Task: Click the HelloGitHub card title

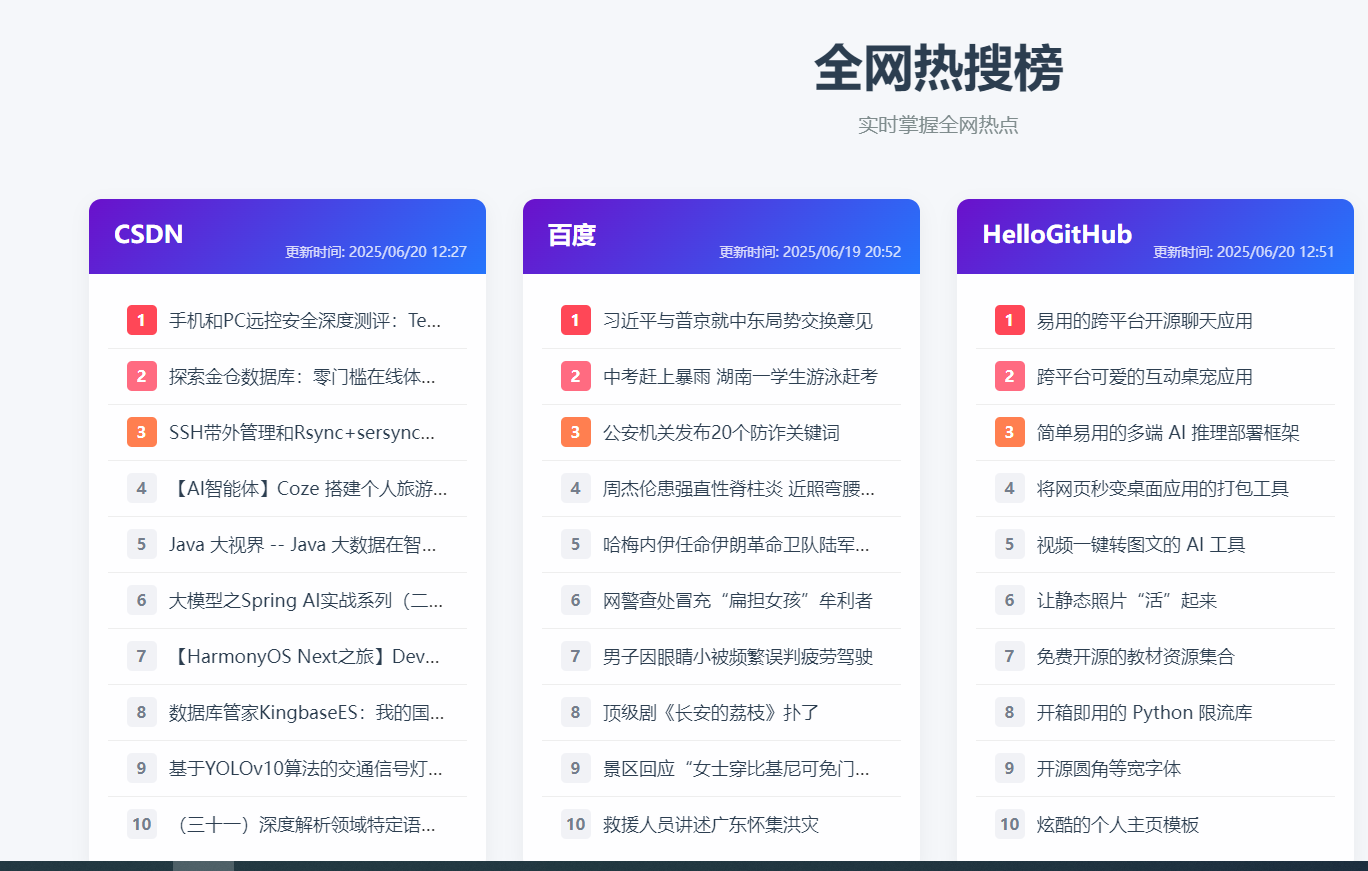Action: (x=1057, y=234)
